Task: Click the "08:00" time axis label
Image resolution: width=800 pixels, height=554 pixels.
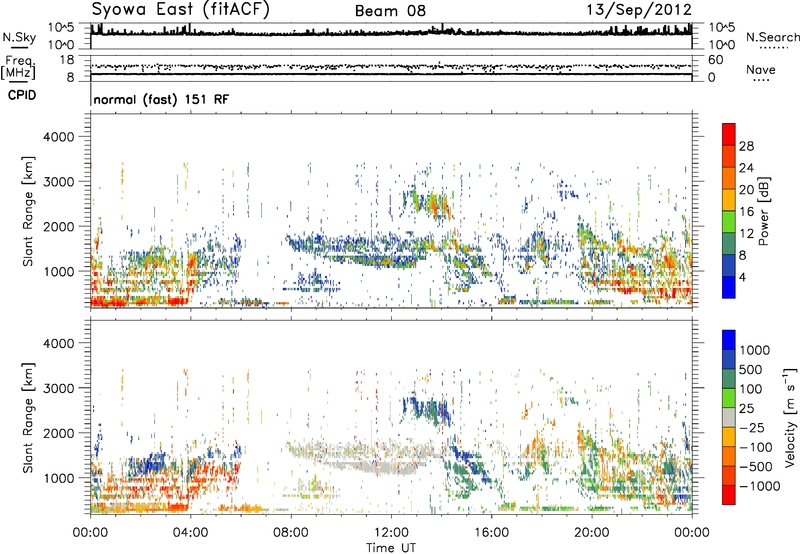Action: click(x=291, y=533)
